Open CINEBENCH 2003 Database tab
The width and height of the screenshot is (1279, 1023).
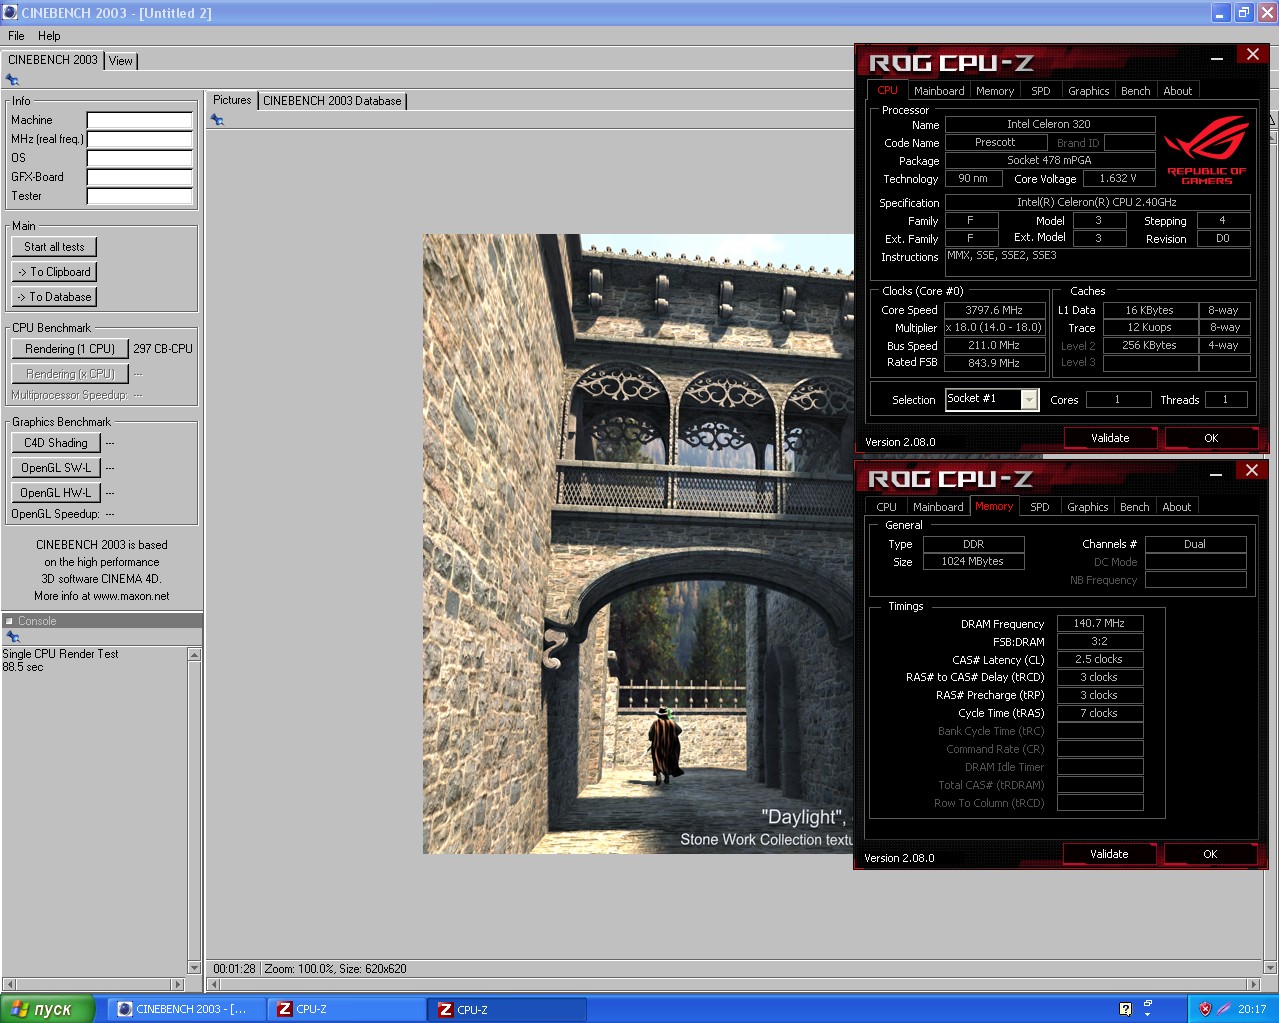click(332, 101)
